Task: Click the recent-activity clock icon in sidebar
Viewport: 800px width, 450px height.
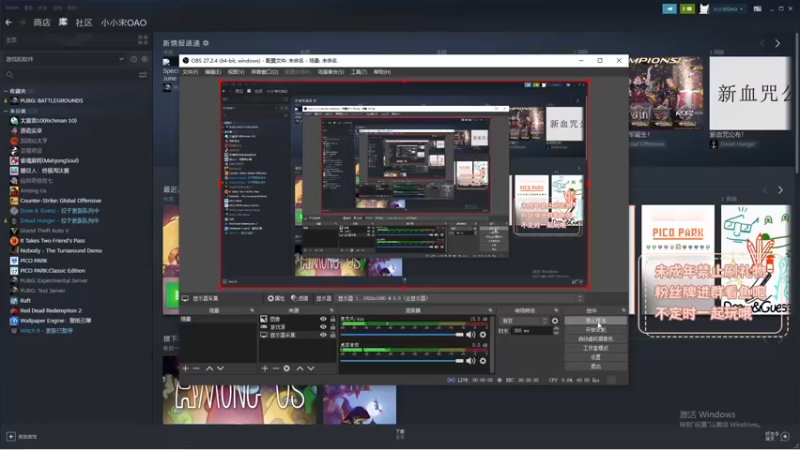Action: (134, 59)
